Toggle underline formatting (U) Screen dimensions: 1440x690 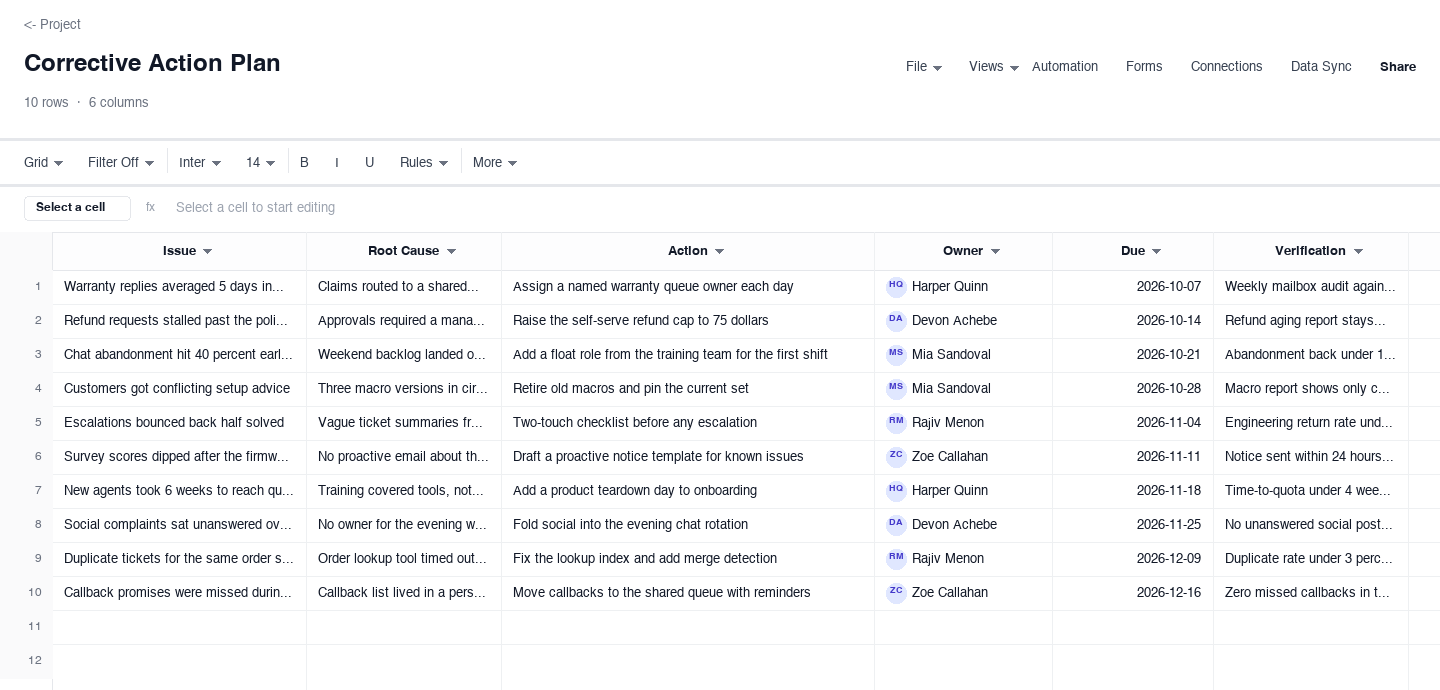pos(370,163)
